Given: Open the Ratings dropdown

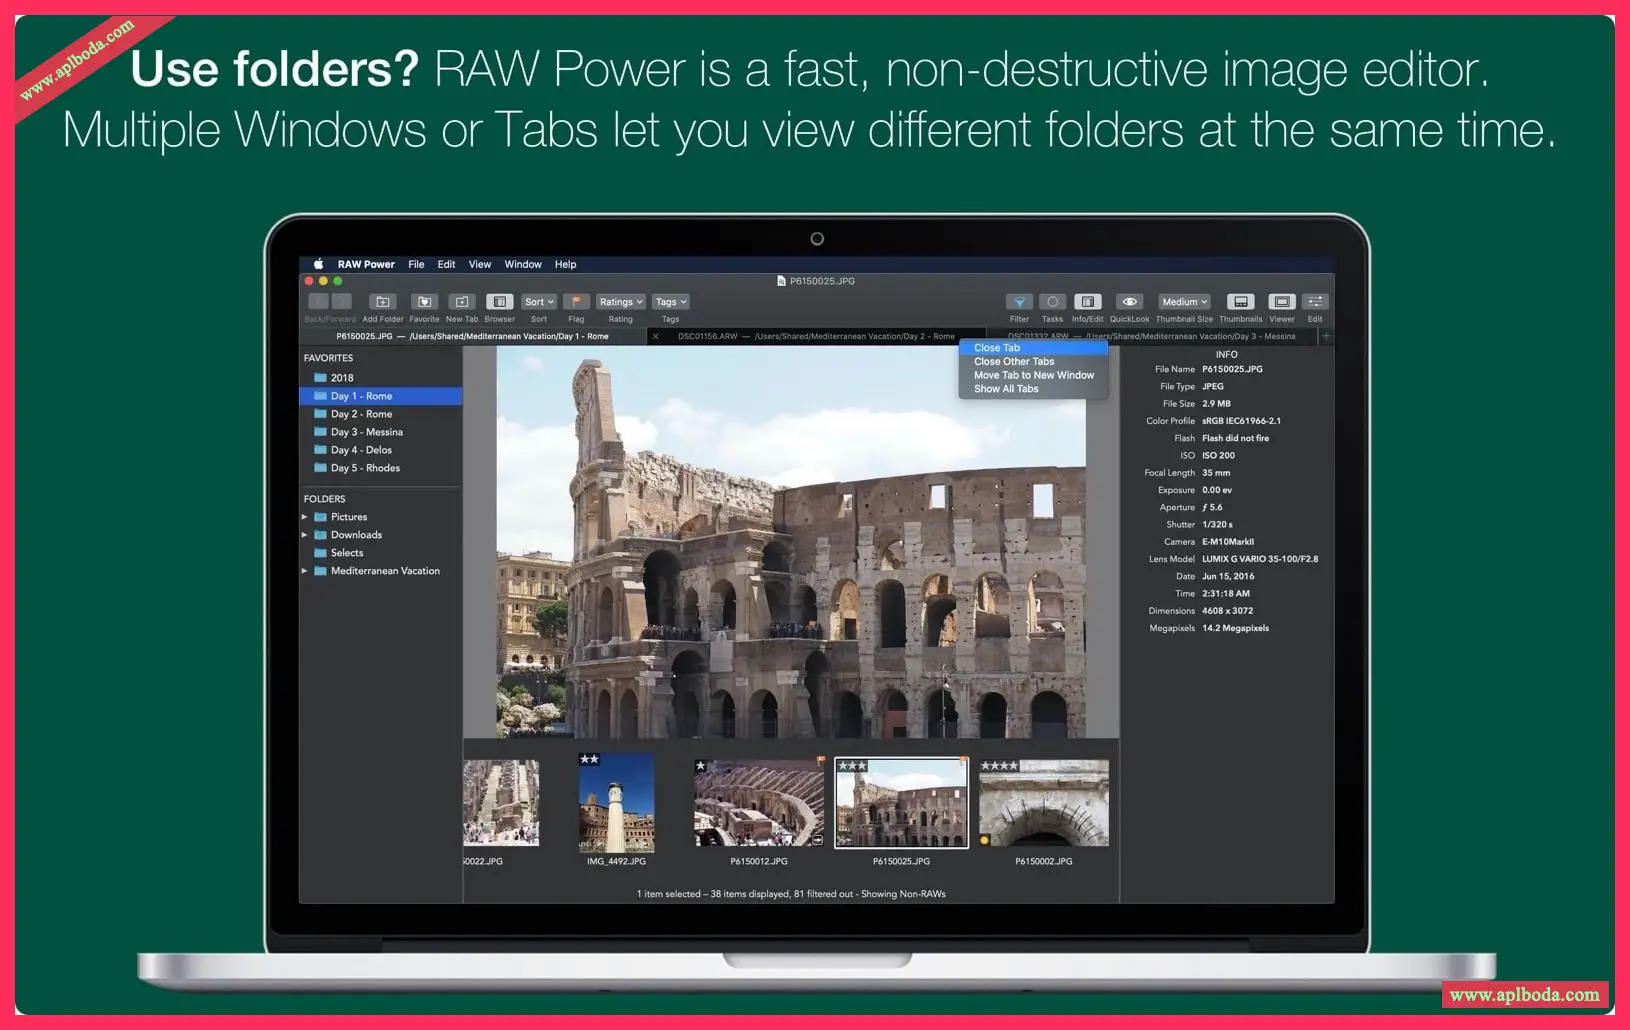Looking at the screenshot, I should pos(621,302).
